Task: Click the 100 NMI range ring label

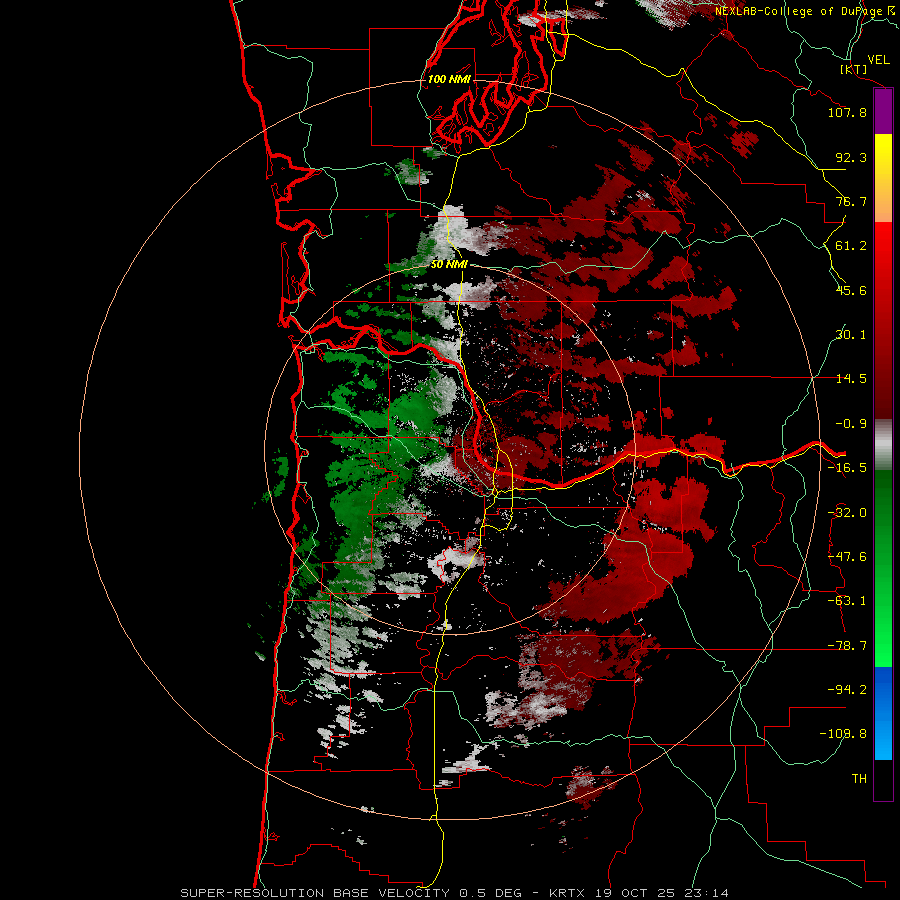Action: 449,79
